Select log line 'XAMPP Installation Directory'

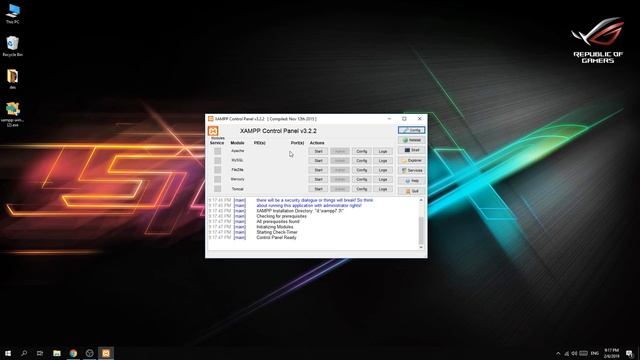click(x=300, y=211)
